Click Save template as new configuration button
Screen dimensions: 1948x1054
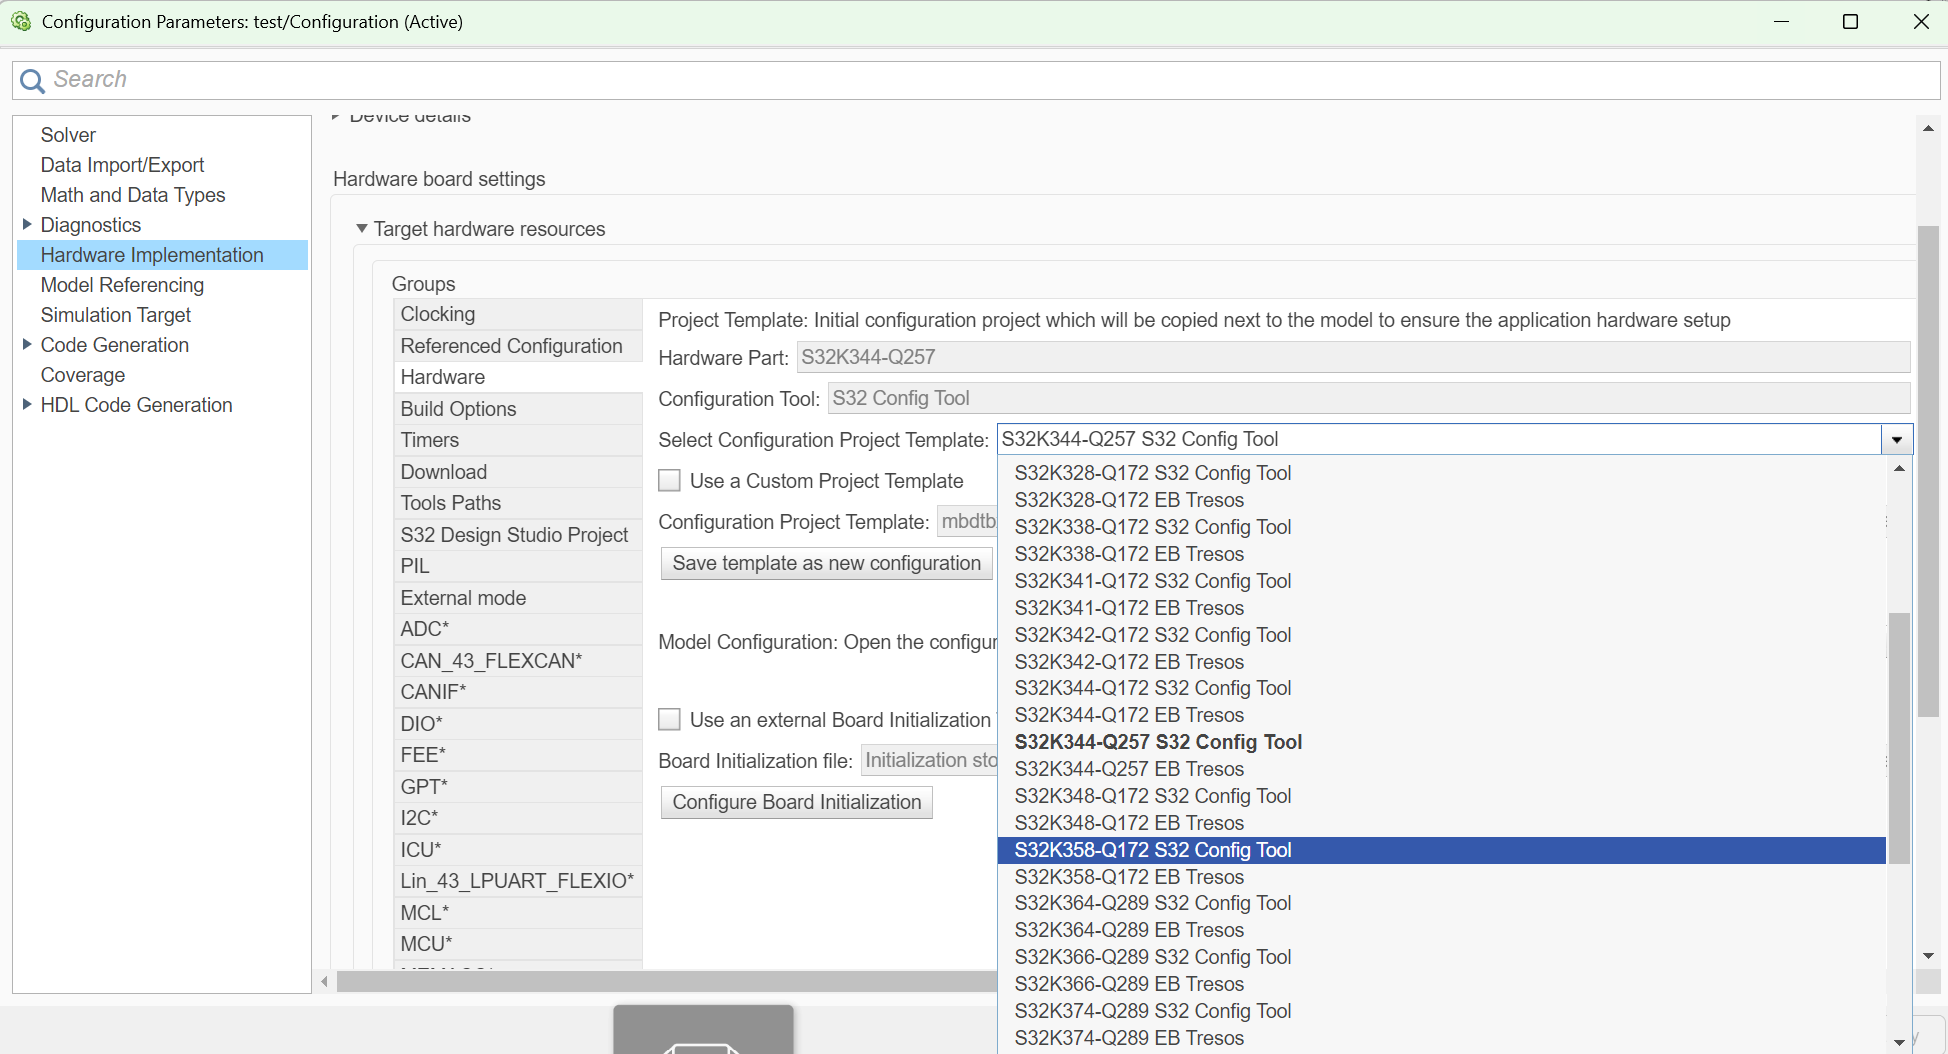coord(826,563)
